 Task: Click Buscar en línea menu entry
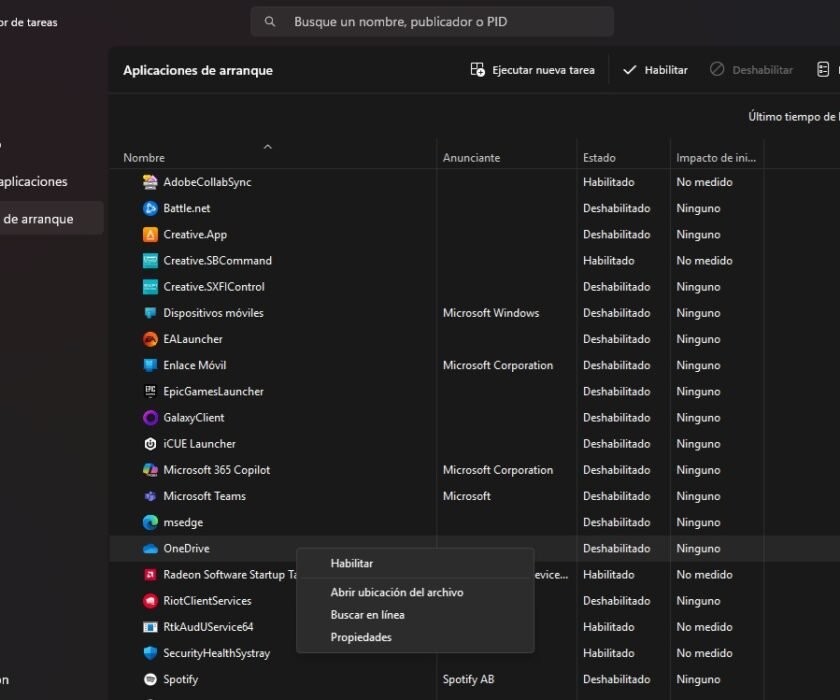367,615
